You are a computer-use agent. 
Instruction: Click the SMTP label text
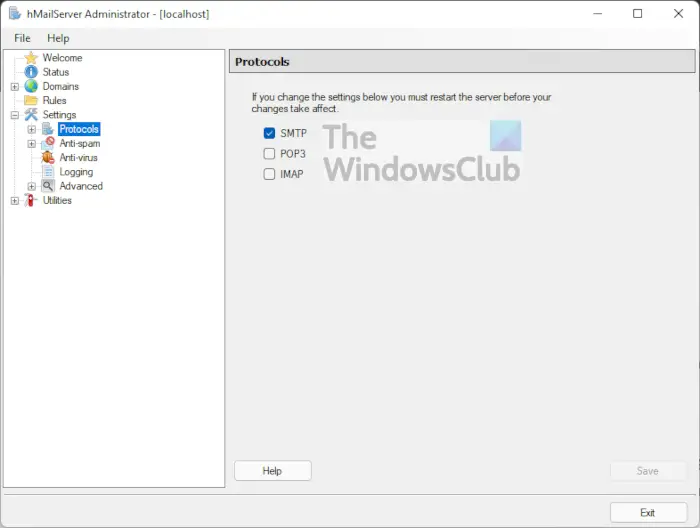point(293,133)
